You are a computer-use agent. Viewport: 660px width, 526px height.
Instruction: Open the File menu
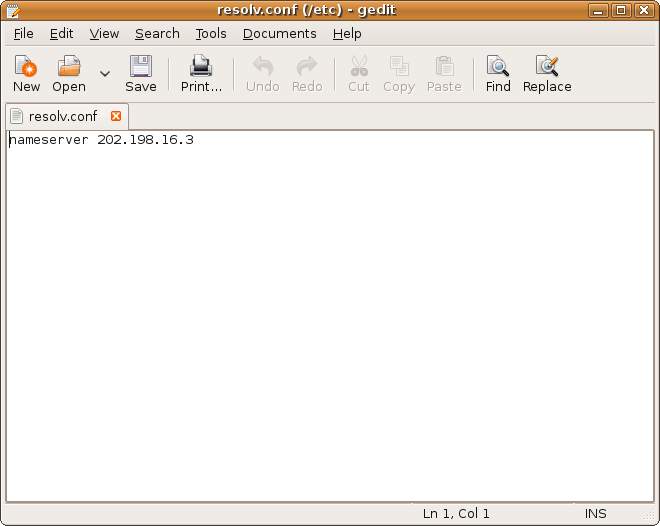[24, 34]
